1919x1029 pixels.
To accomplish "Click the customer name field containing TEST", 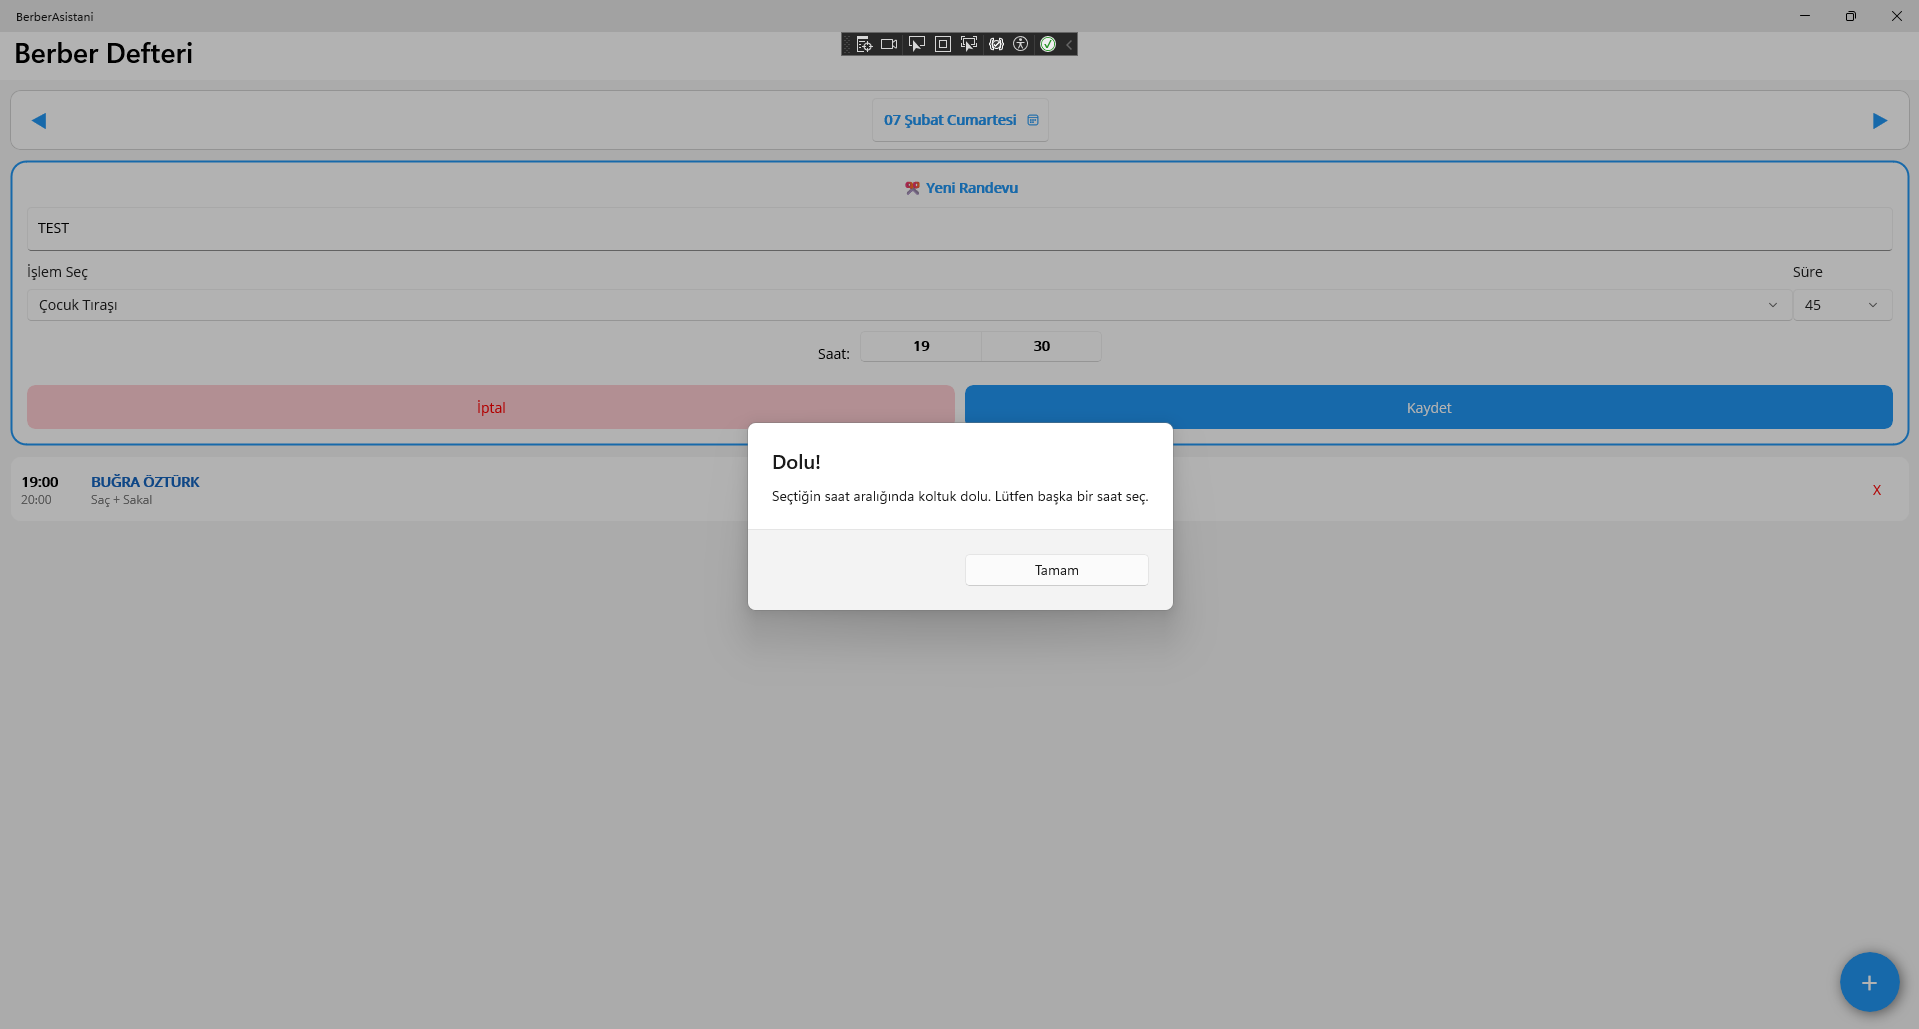I will [958, 229].
